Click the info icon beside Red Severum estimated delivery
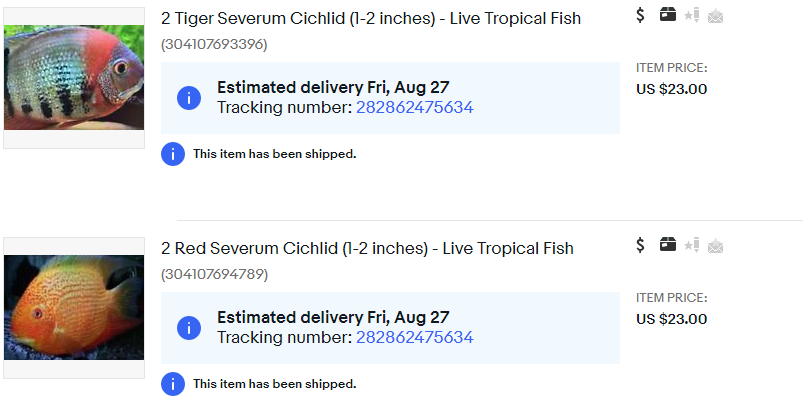Screen dimensions: 803x400 coord(189,328)
